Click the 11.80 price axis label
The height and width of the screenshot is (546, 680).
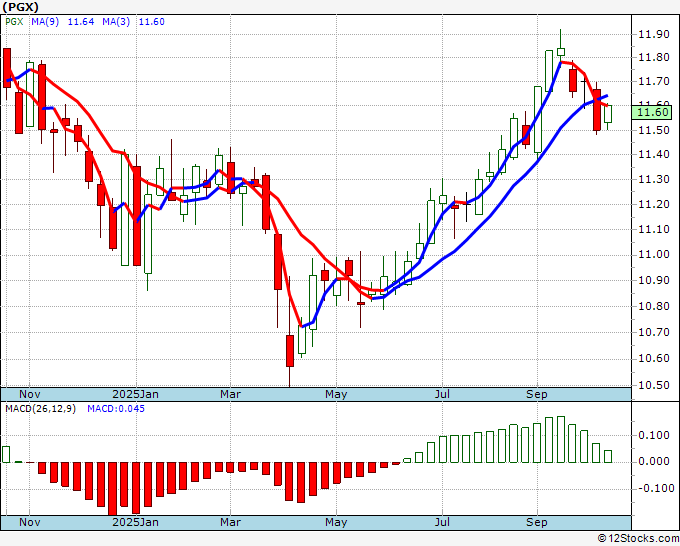(x=654, y=57)
